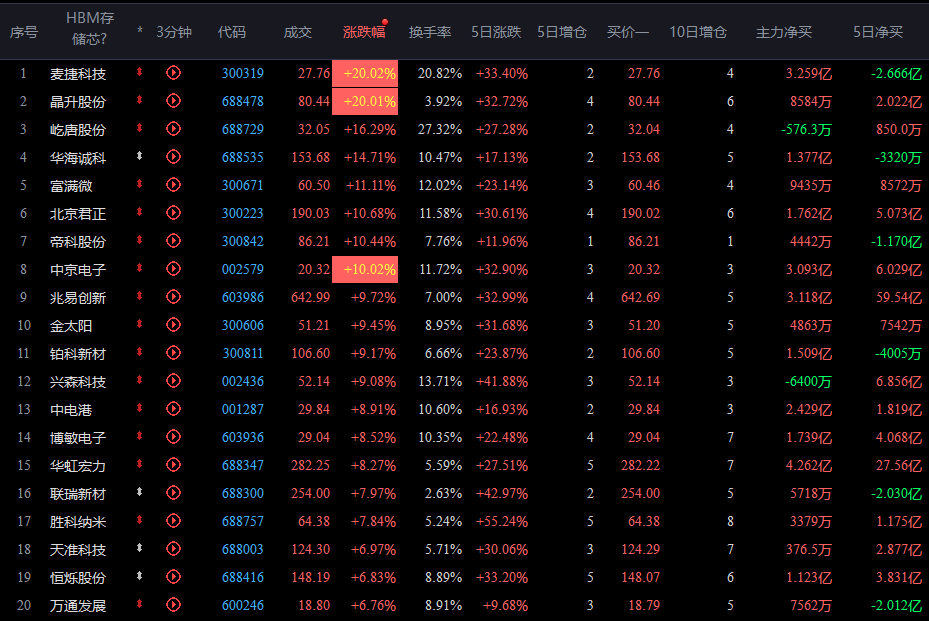Image resolution: width=929 pixels, height=621 pixels.
Task: Click 3-minute play icon in 兴森科技 row
Action: [x=173, y=381]
